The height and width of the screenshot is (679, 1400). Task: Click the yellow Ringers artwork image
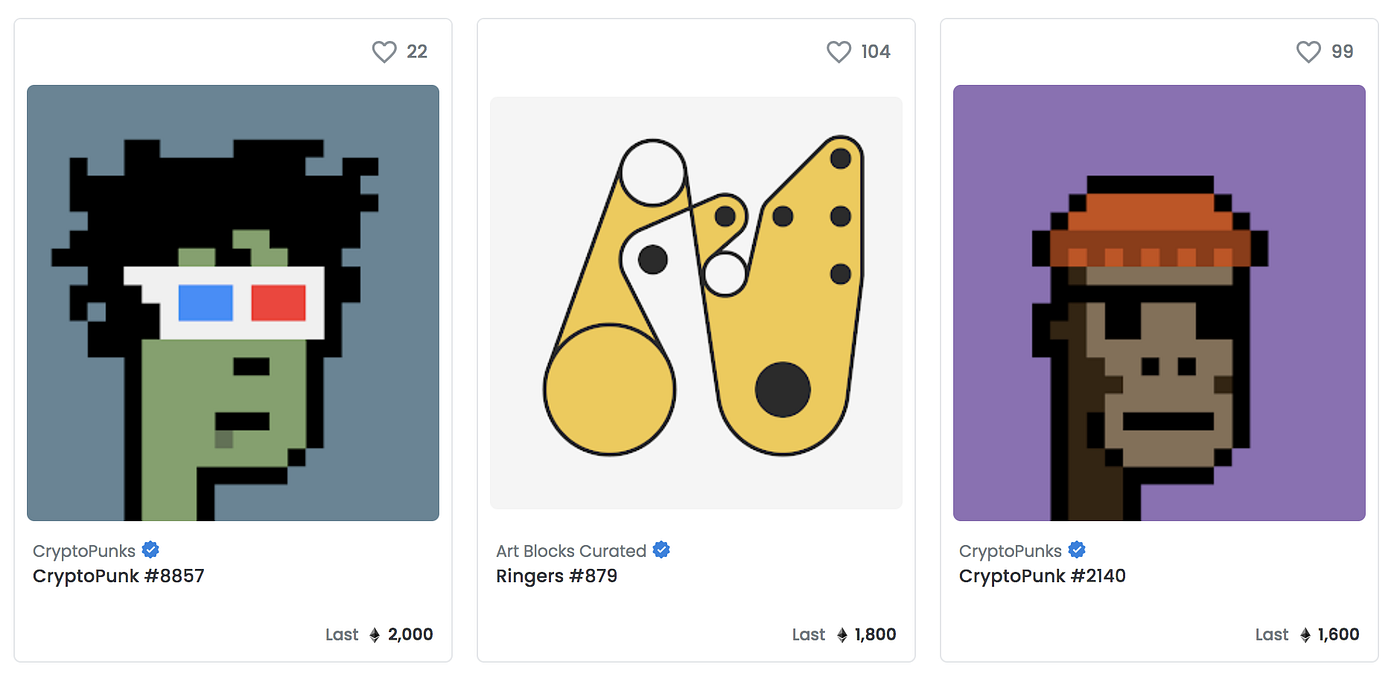(x=696, y=303)
